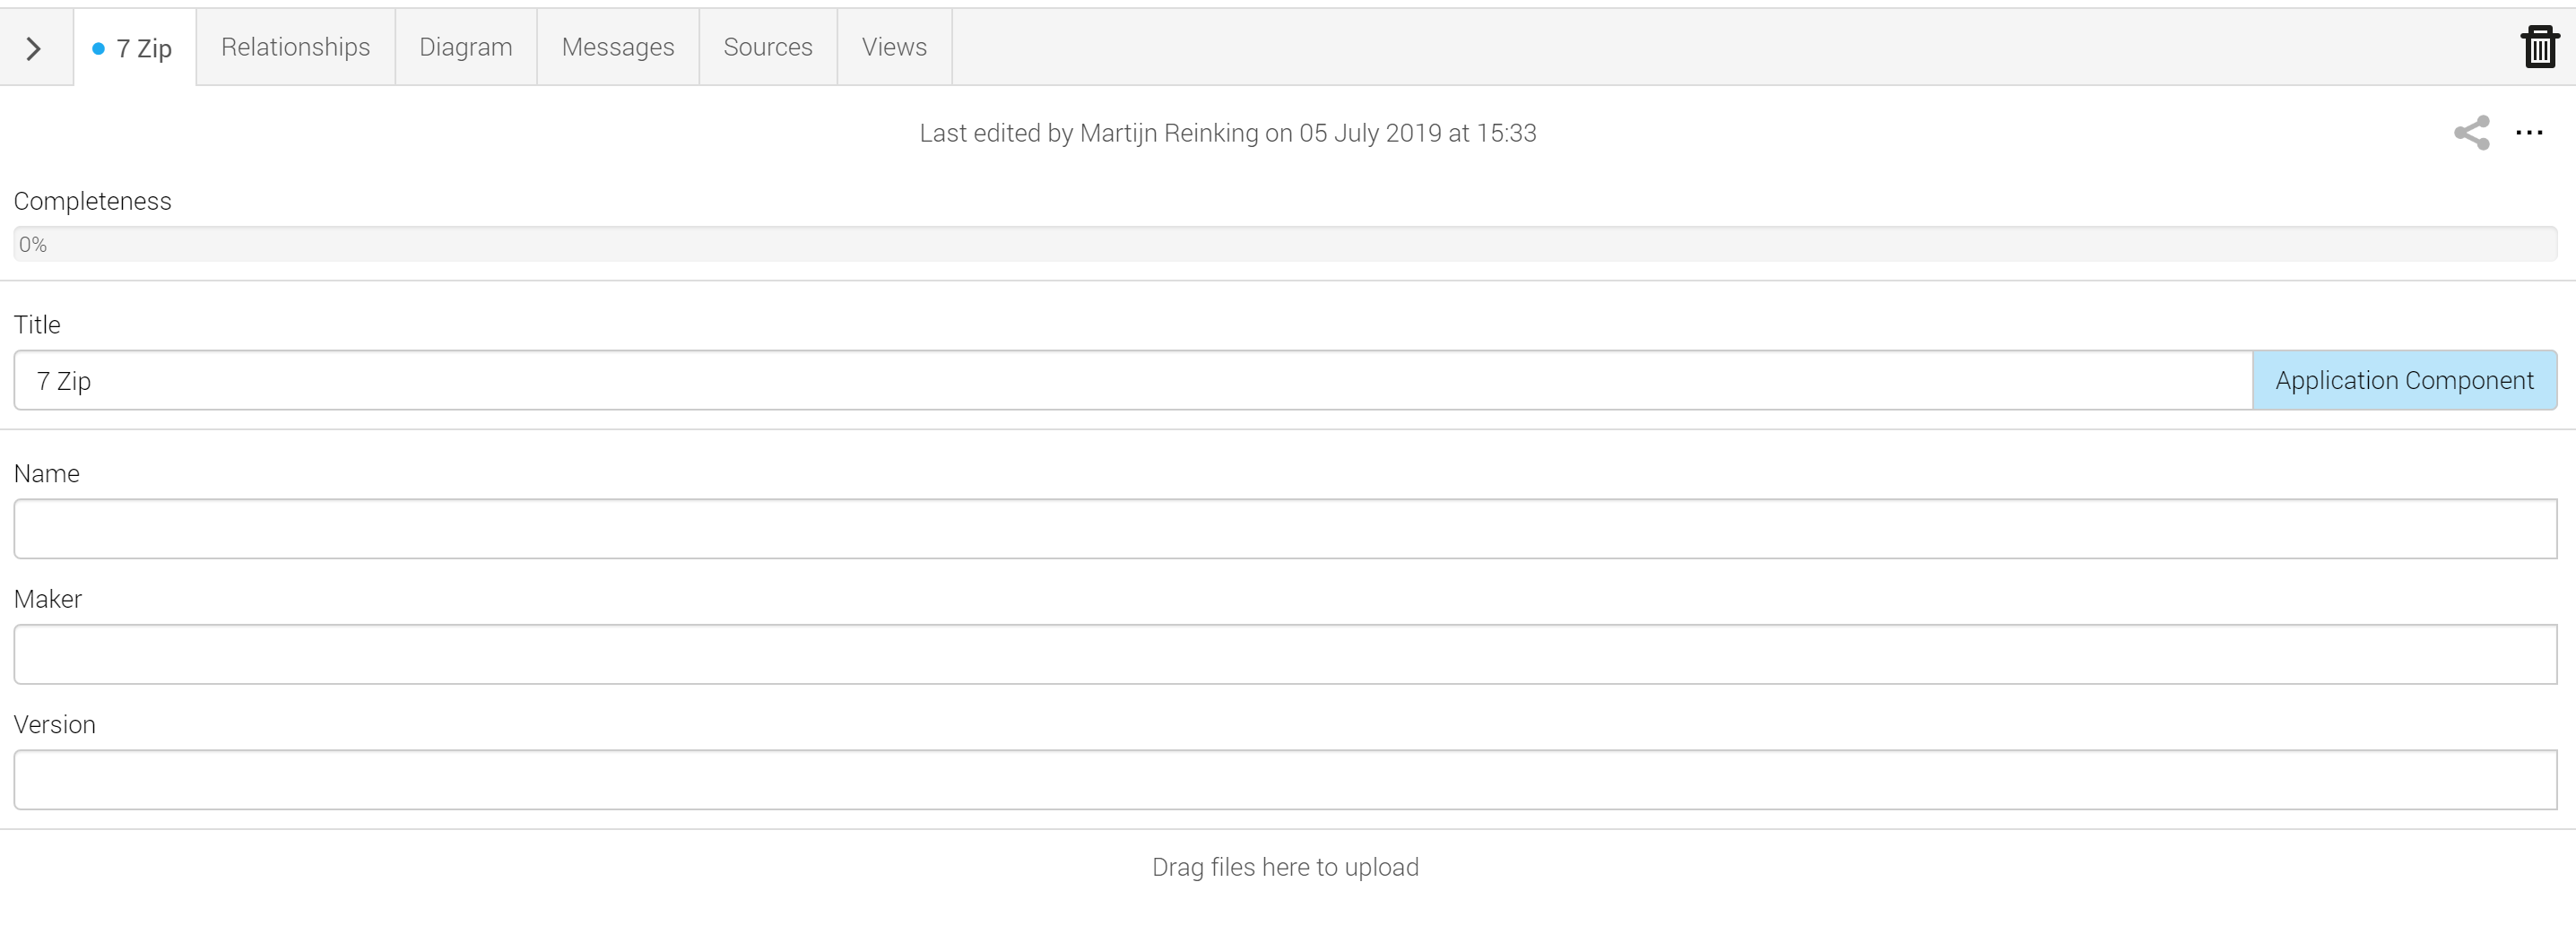2576x934 pixels.
Task: Click into the Maker field
Action: pos(1285,654)
